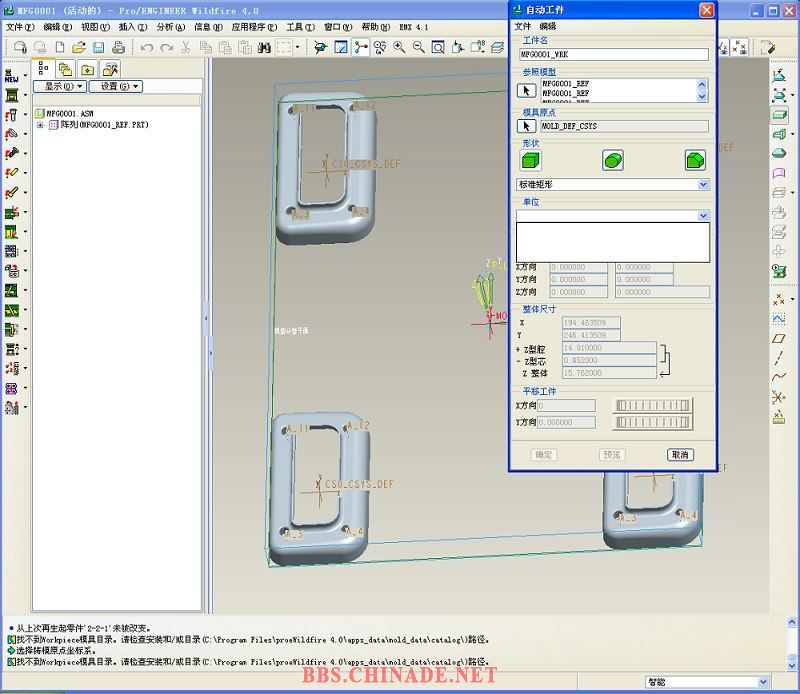Click the +Z型腔 value field
This screenshot has height=694, width=800.
click(609, 348)
